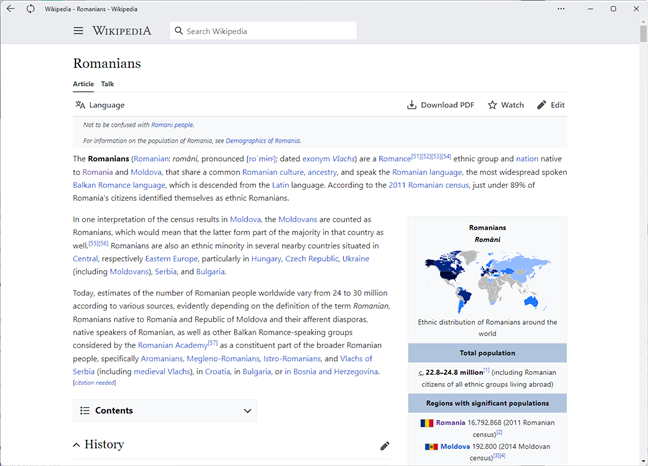The width and height of the screenshot is (648, 466).
Task: Click the Total population heading
Action: pos(487,353)
